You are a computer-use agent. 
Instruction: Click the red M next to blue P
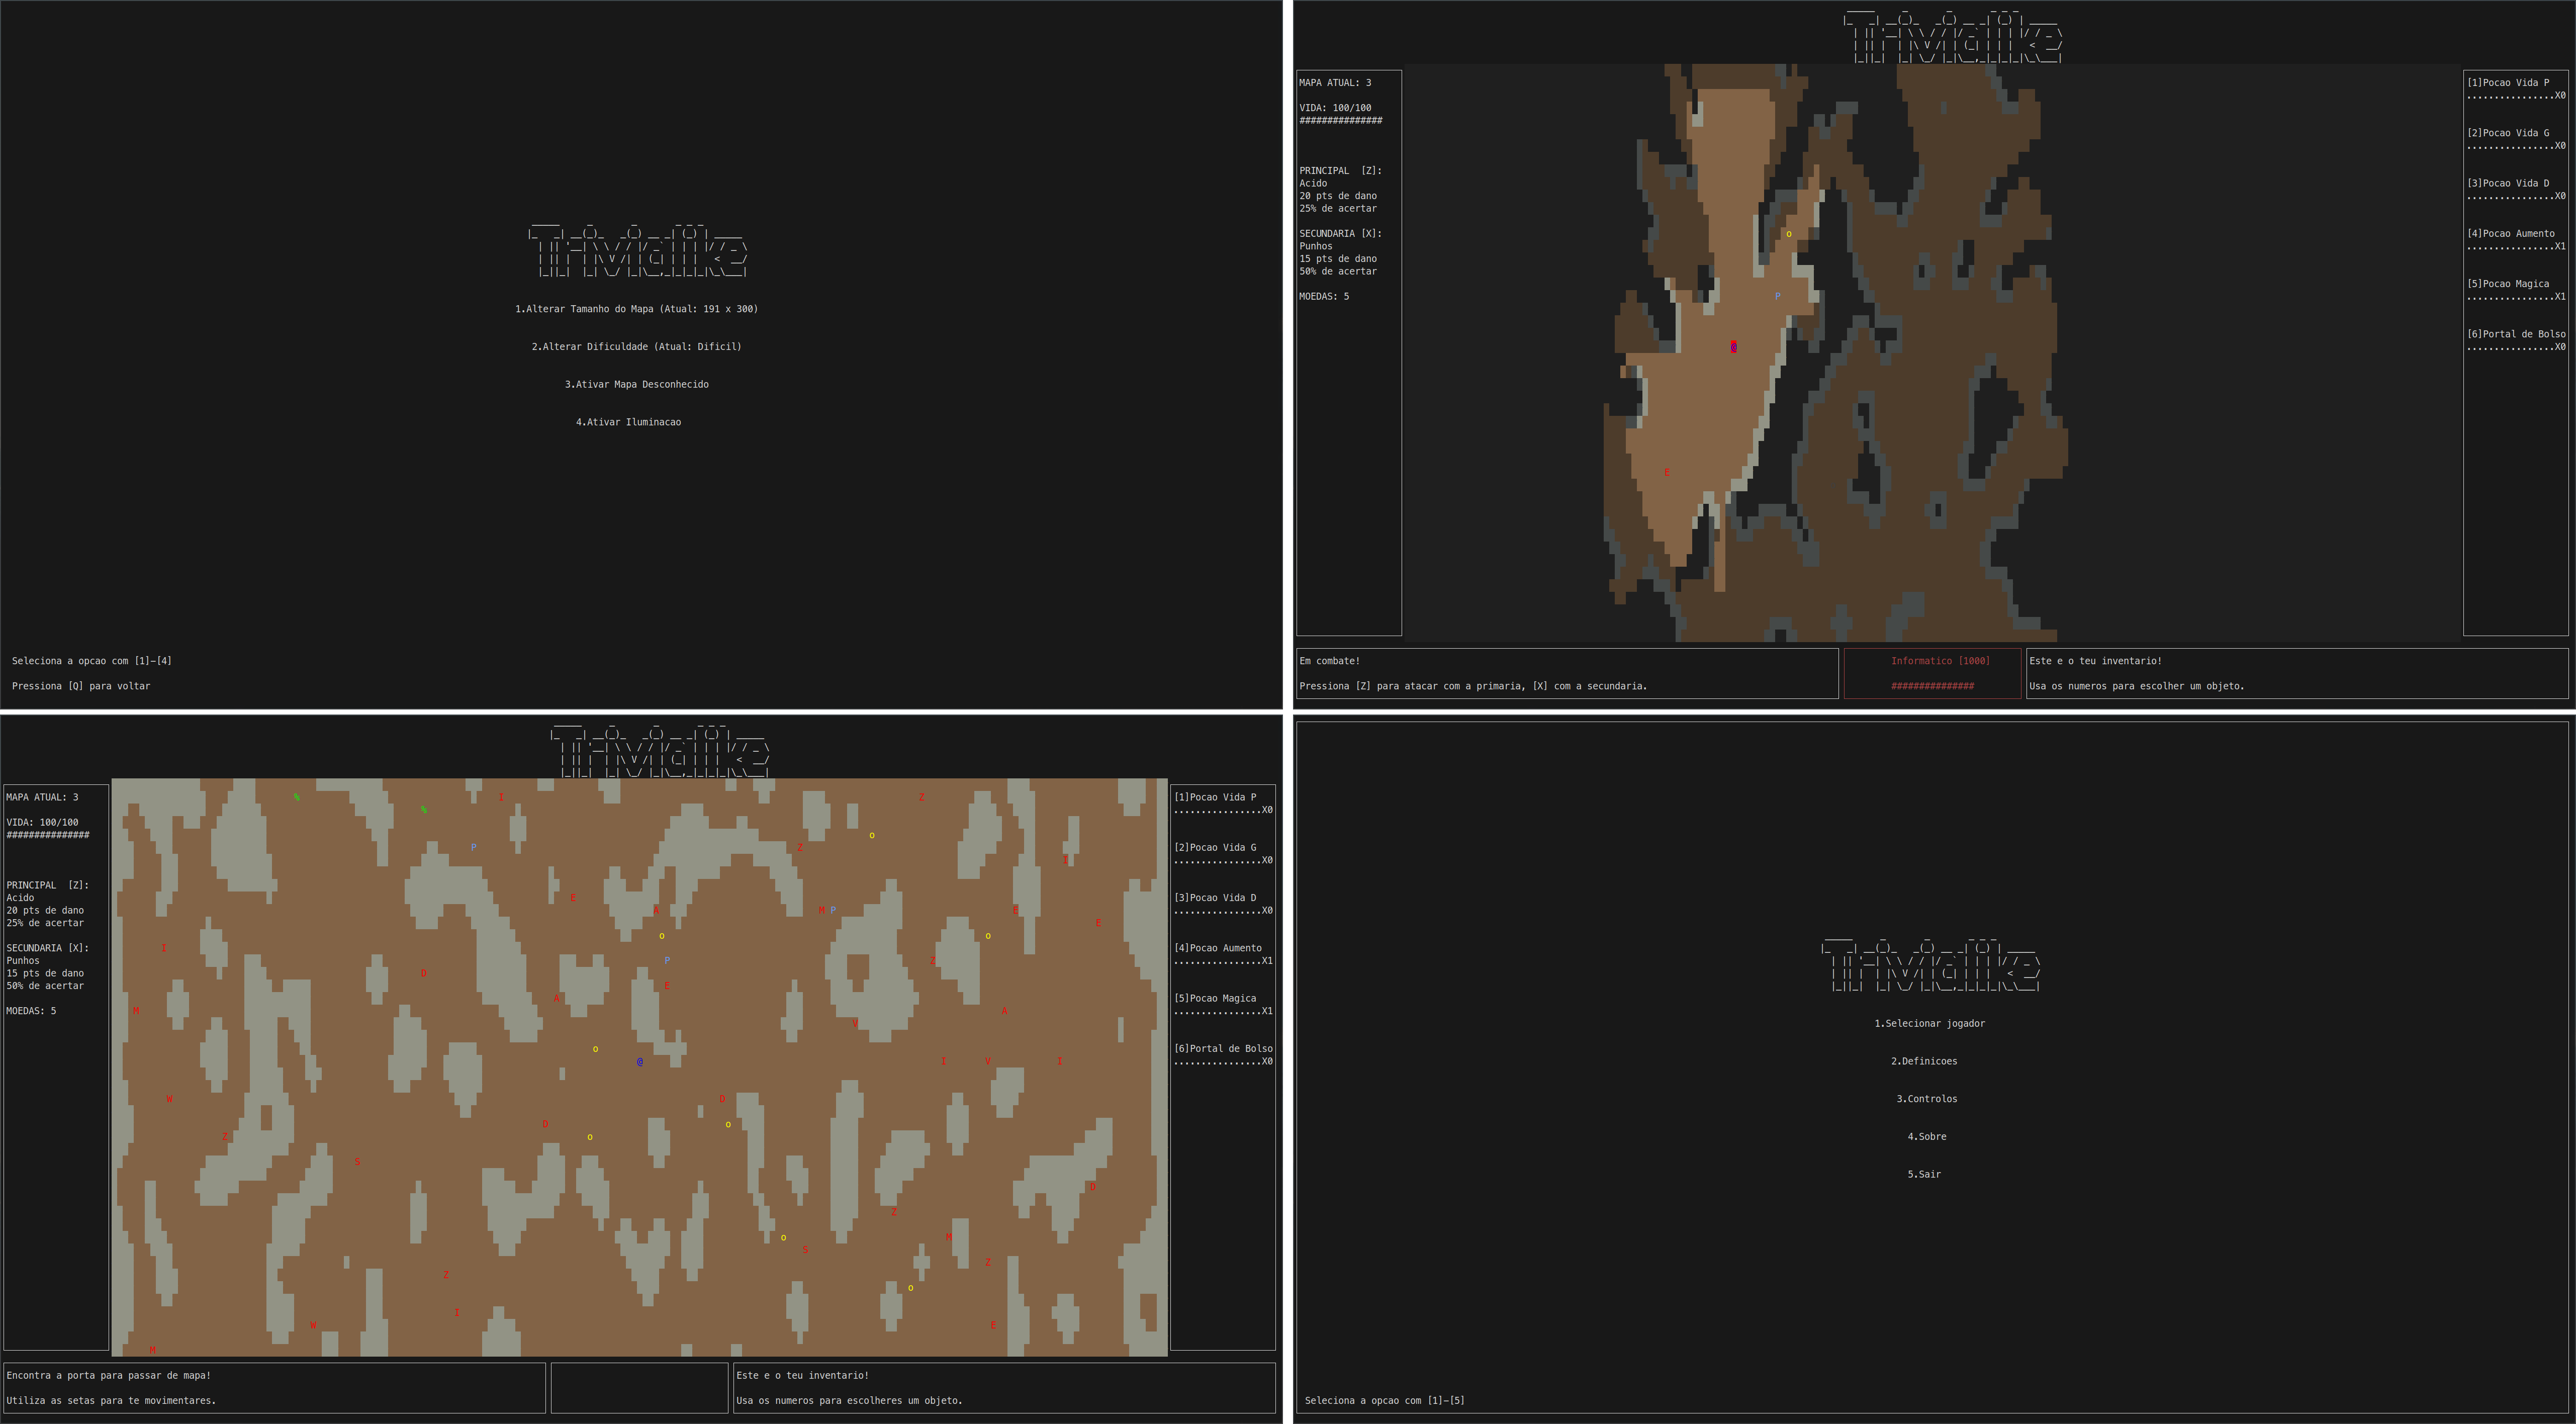tap(822, 910)
